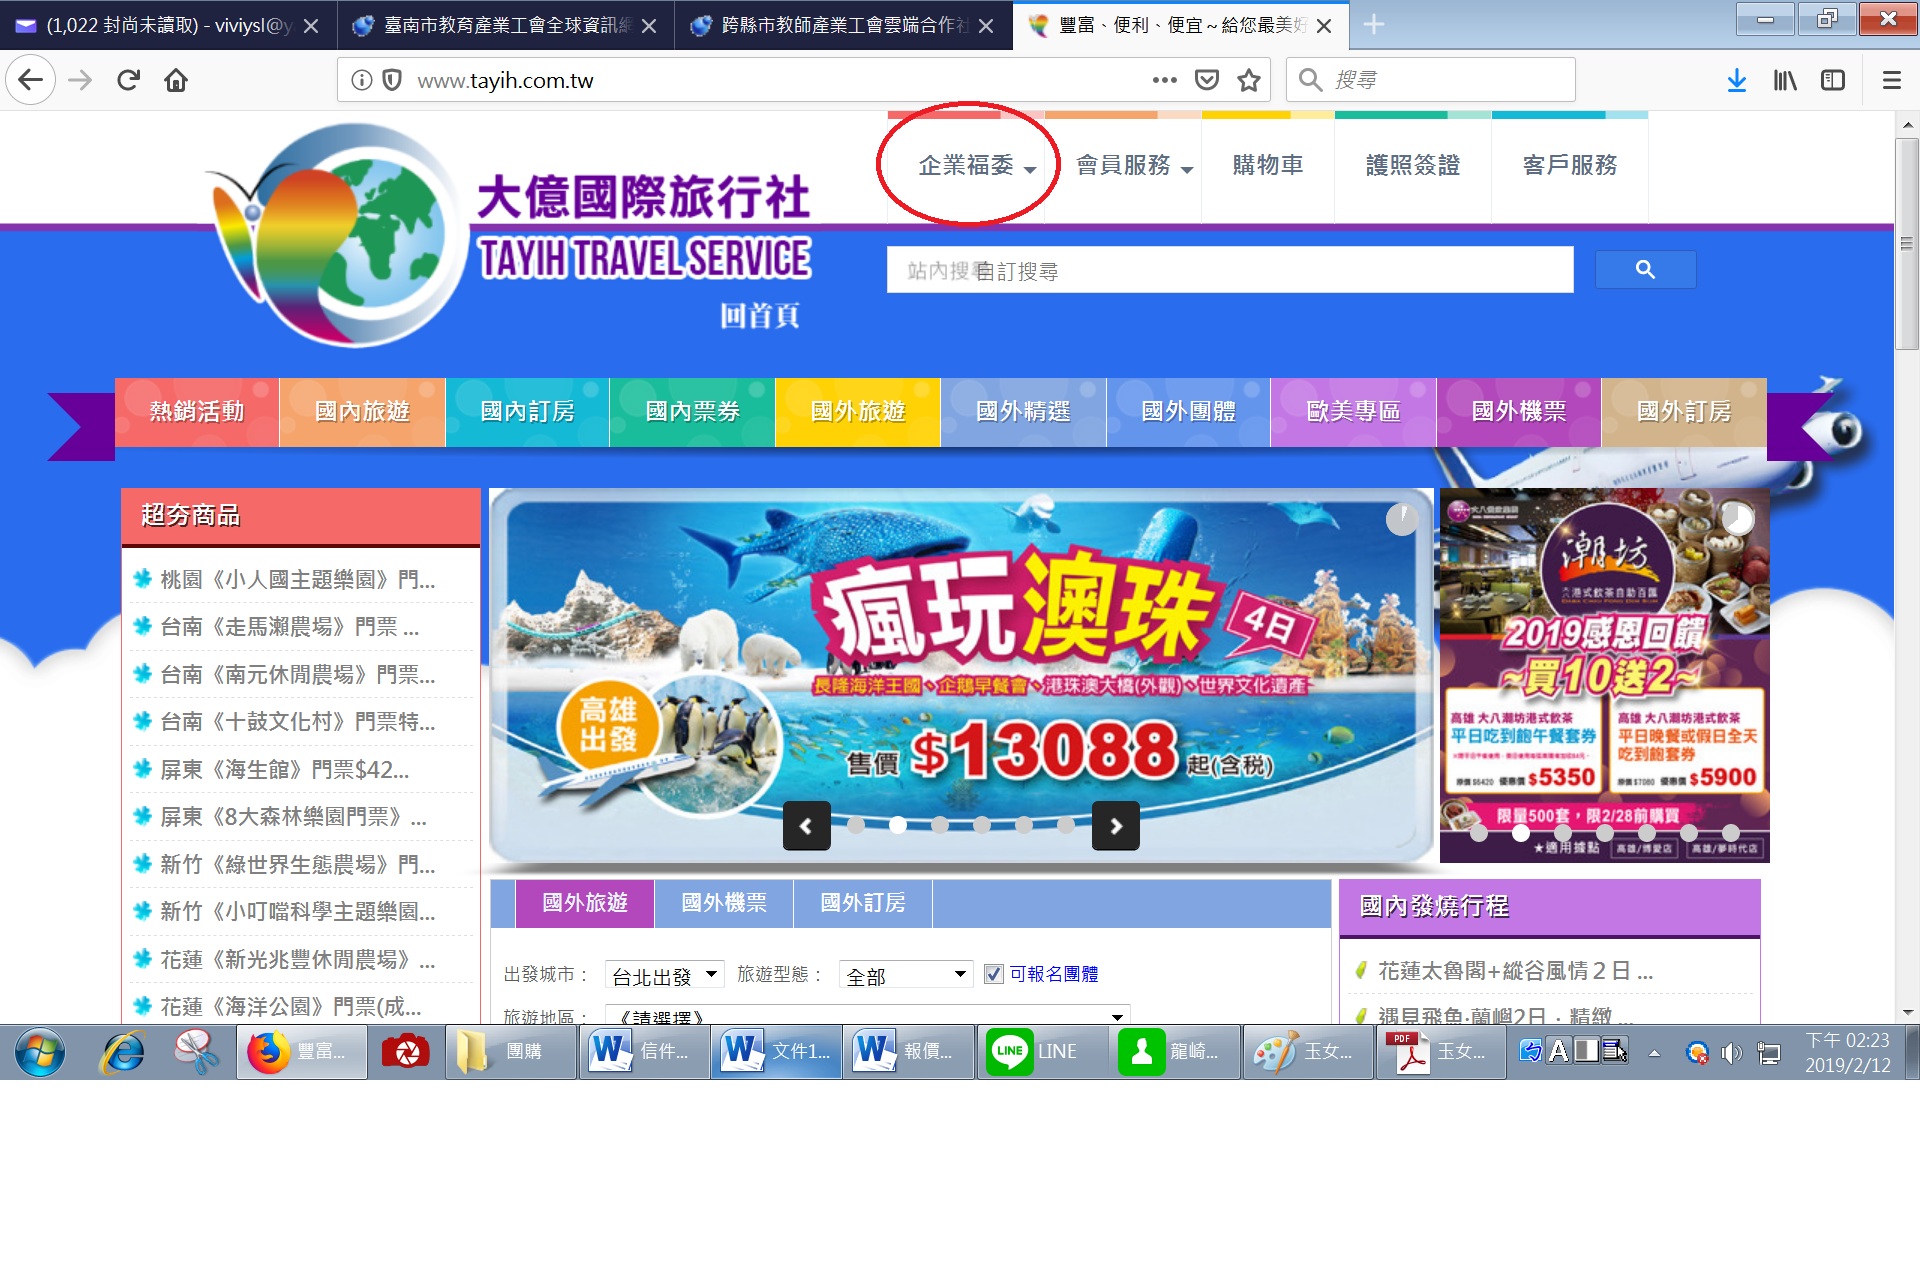Open the Firefox library icon
The height and width of the screenshot is (1276, 1920).
pos(1785,80)
